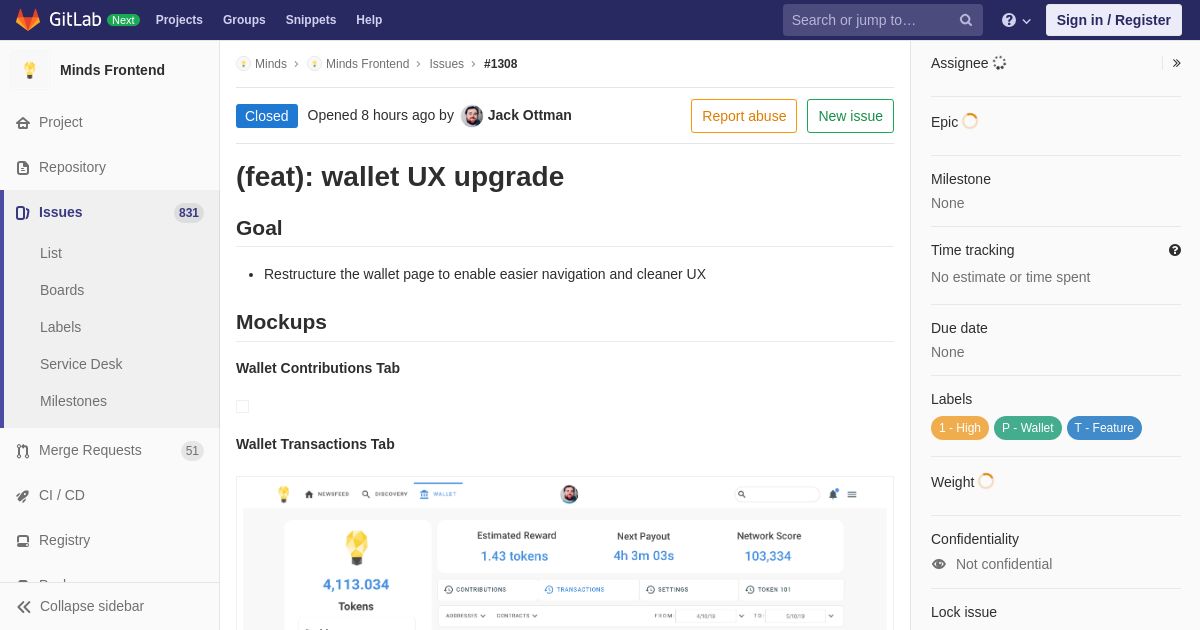Click the Issues icon in sidebar
This screenshot has width=1200, height=630.
point(23,213)
